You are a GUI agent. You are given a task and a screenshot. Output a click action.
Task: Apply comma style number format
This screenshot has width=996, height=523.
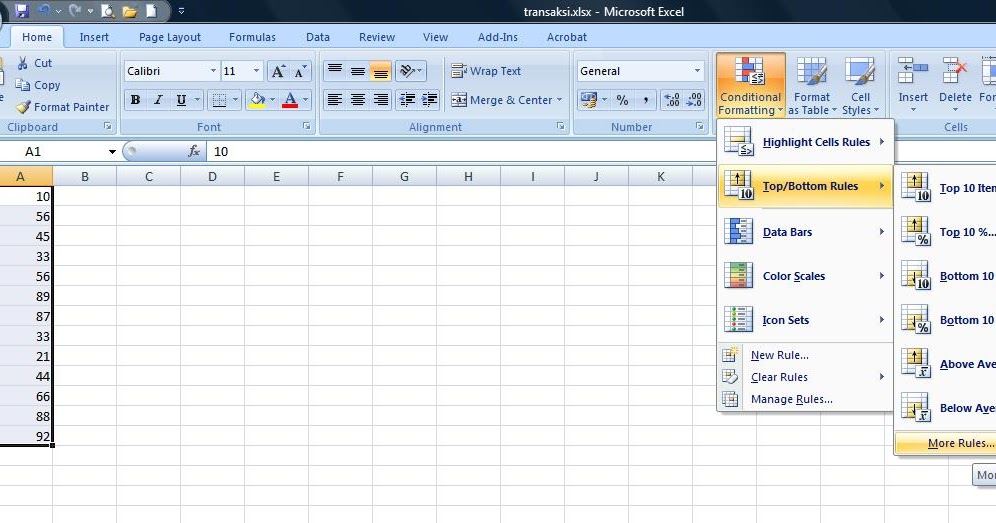[645, 100]
